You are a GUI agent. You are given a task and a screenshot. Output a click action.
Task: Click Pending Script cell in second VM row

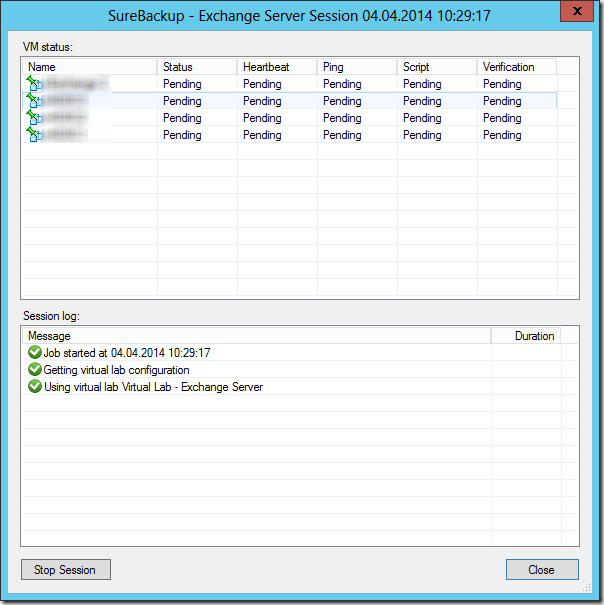pyautogui.click(x=422, y=101)
